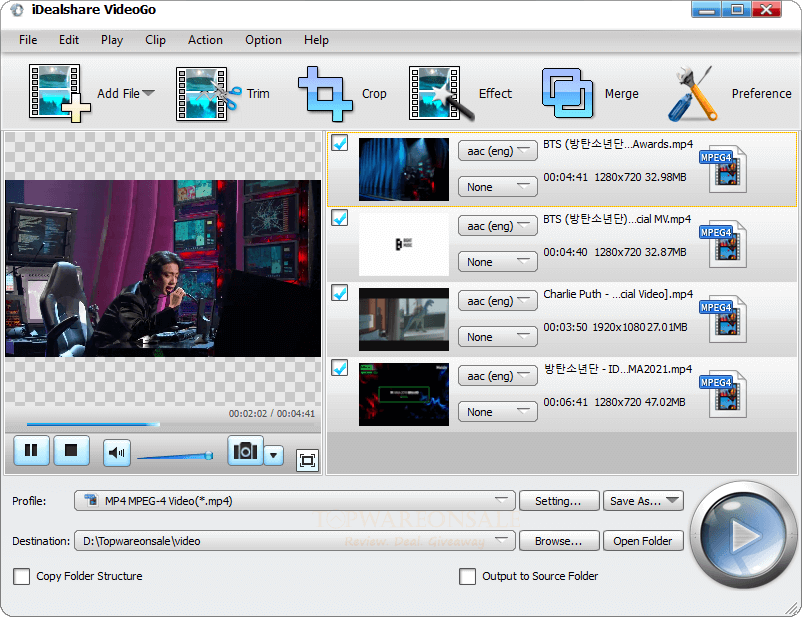Select the Charlie Puth video thumbnail
This screenshot has width=802, height=617.
click(x=404, y=319)
